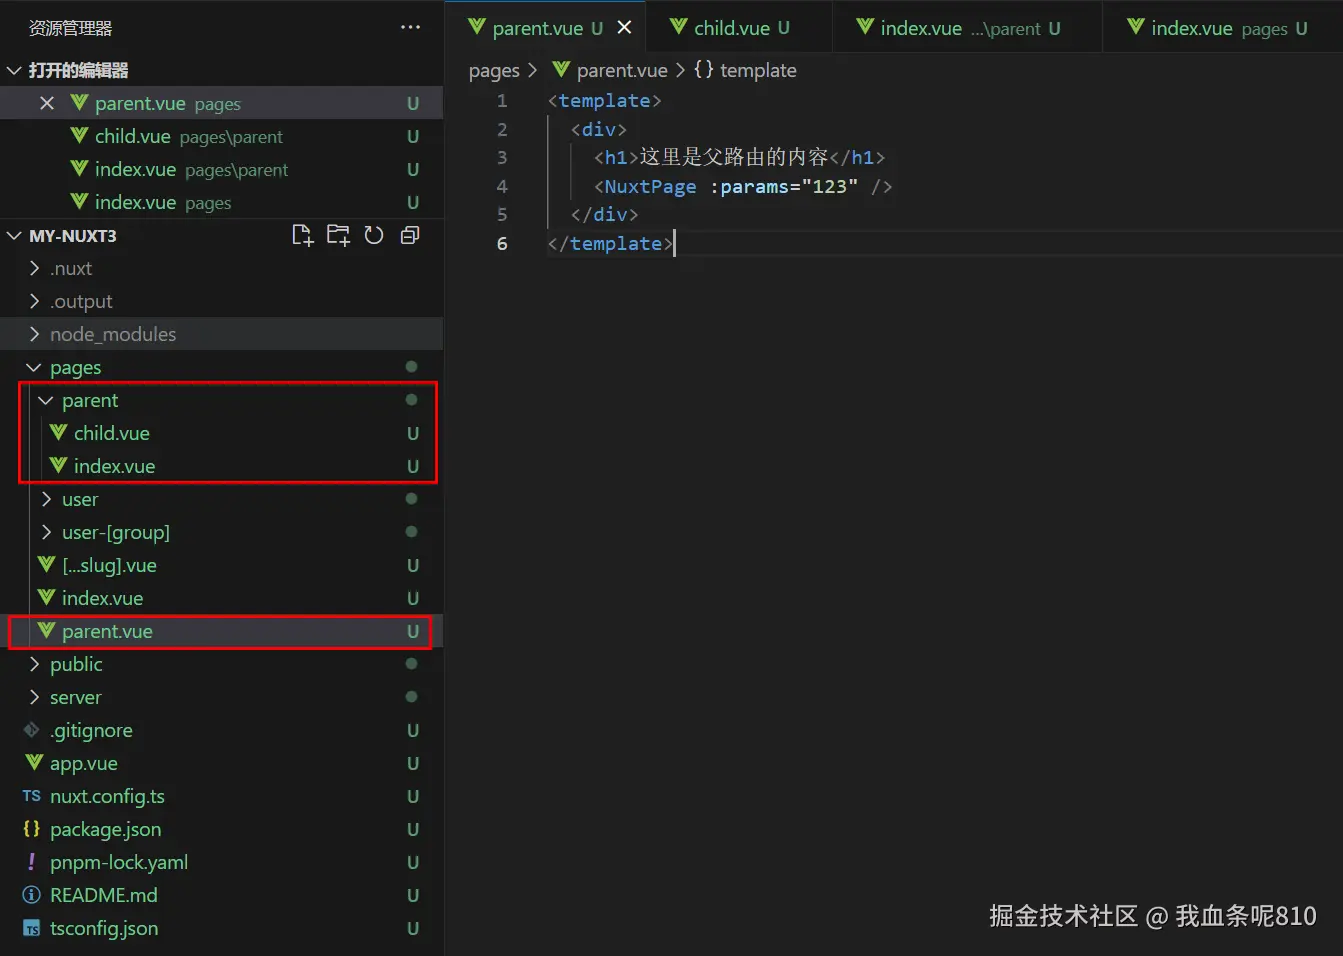
Task: Select index.vue pages in open editors
Action: tap(222, 202)
